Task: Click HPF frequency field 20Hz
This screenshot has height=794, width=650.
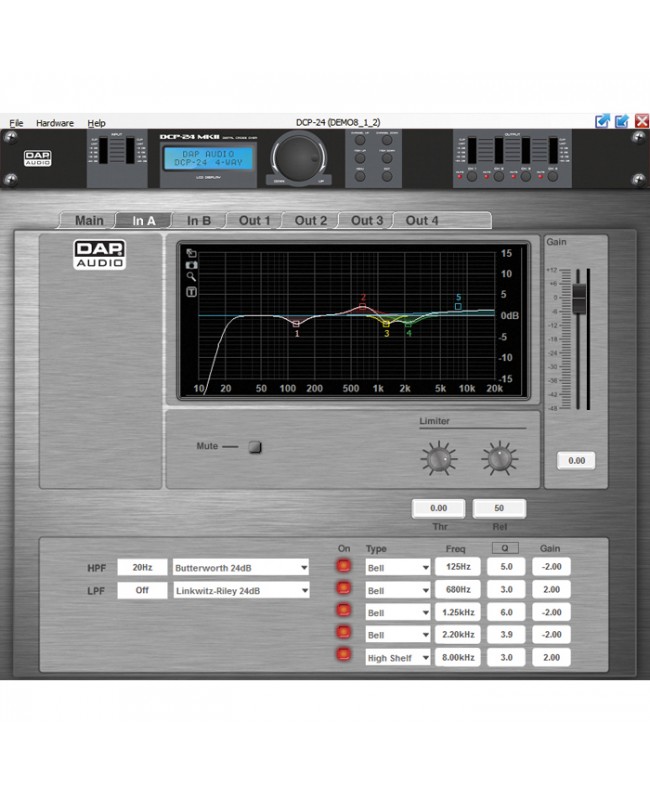Action: pyautogui.click(x=142, y=567)
